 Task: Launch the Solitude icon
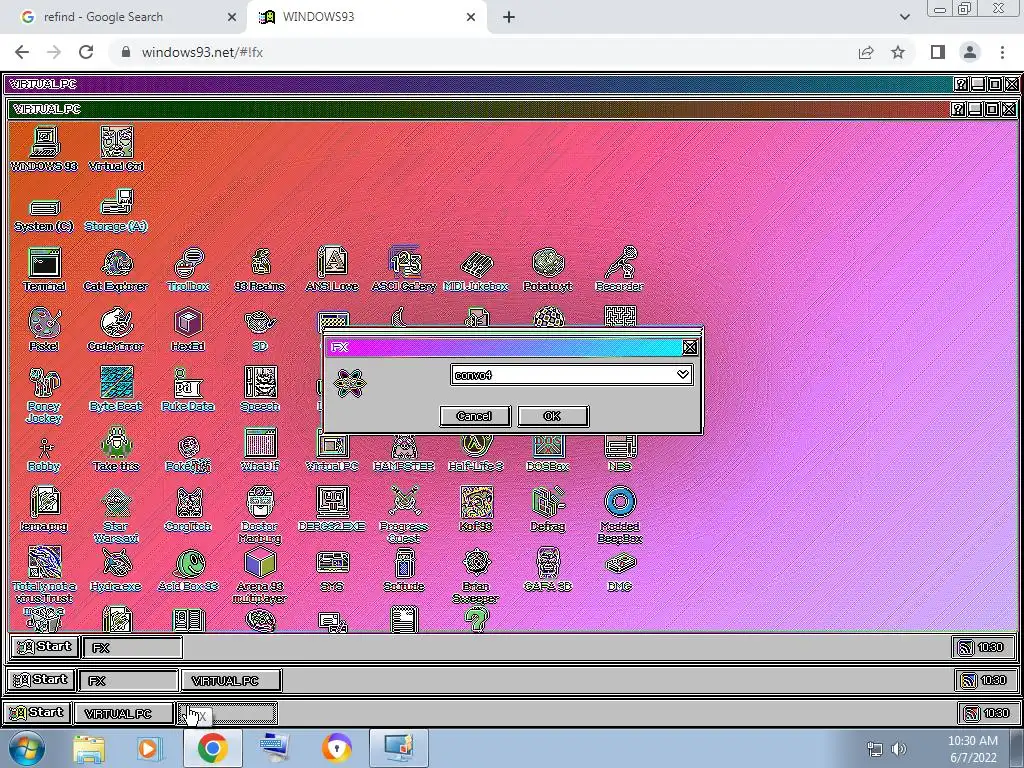point(404,569)
